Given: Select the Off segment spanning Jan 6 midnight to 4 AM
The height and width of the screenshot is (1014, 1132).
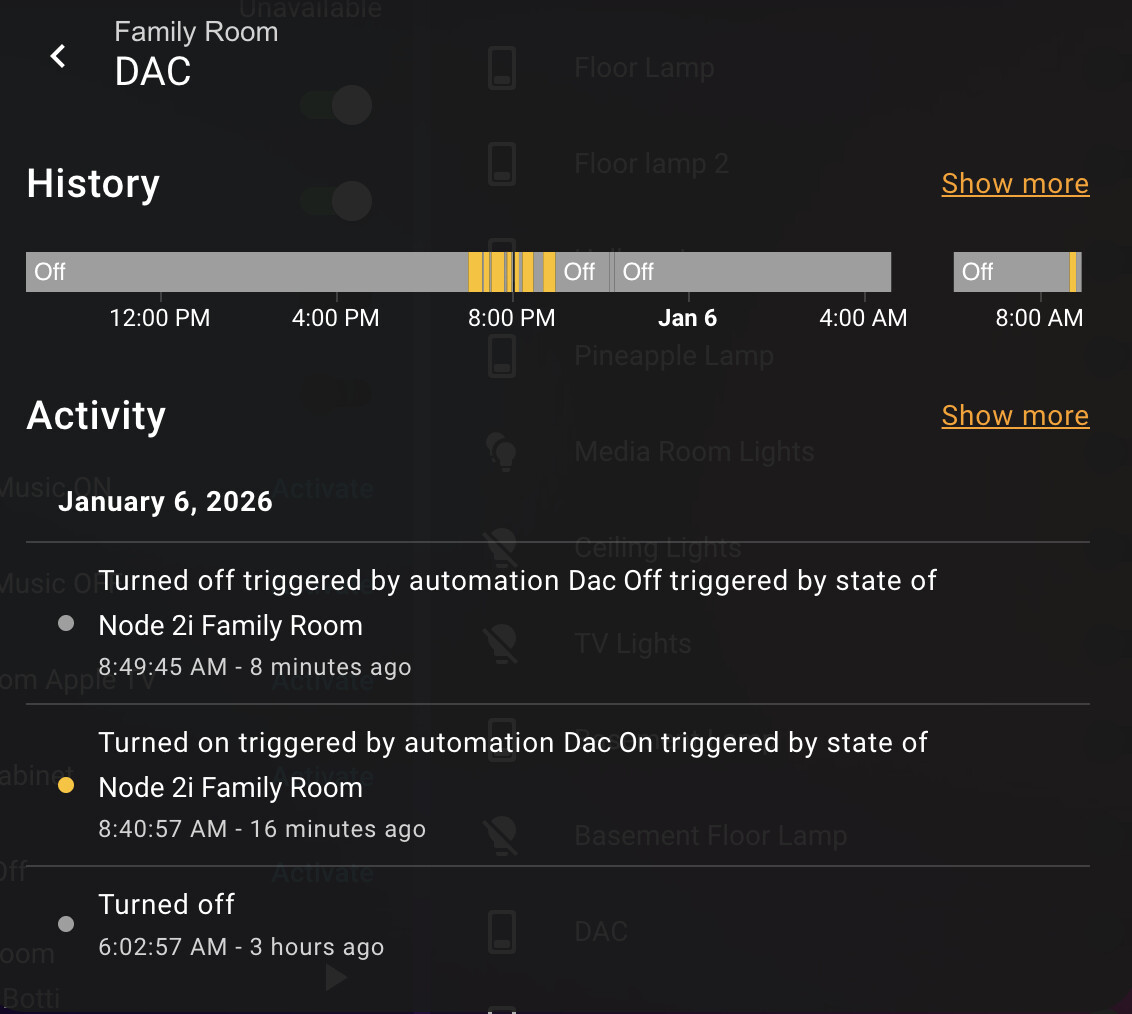Looking at the screenshot, I should coord(752,272).
